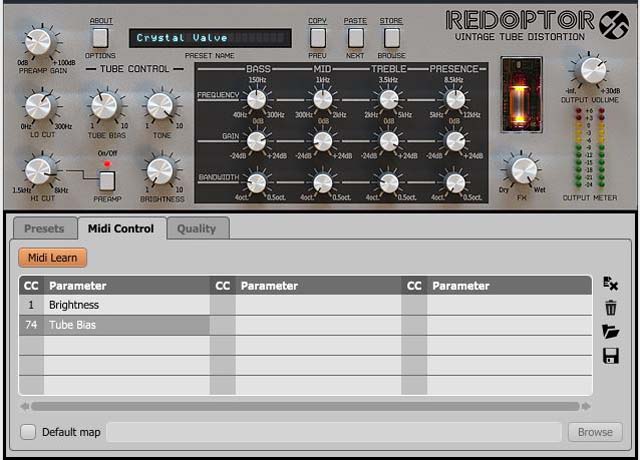Click the clear MIDI mappings icon
The image size is (640, 460).
[610, 285]
